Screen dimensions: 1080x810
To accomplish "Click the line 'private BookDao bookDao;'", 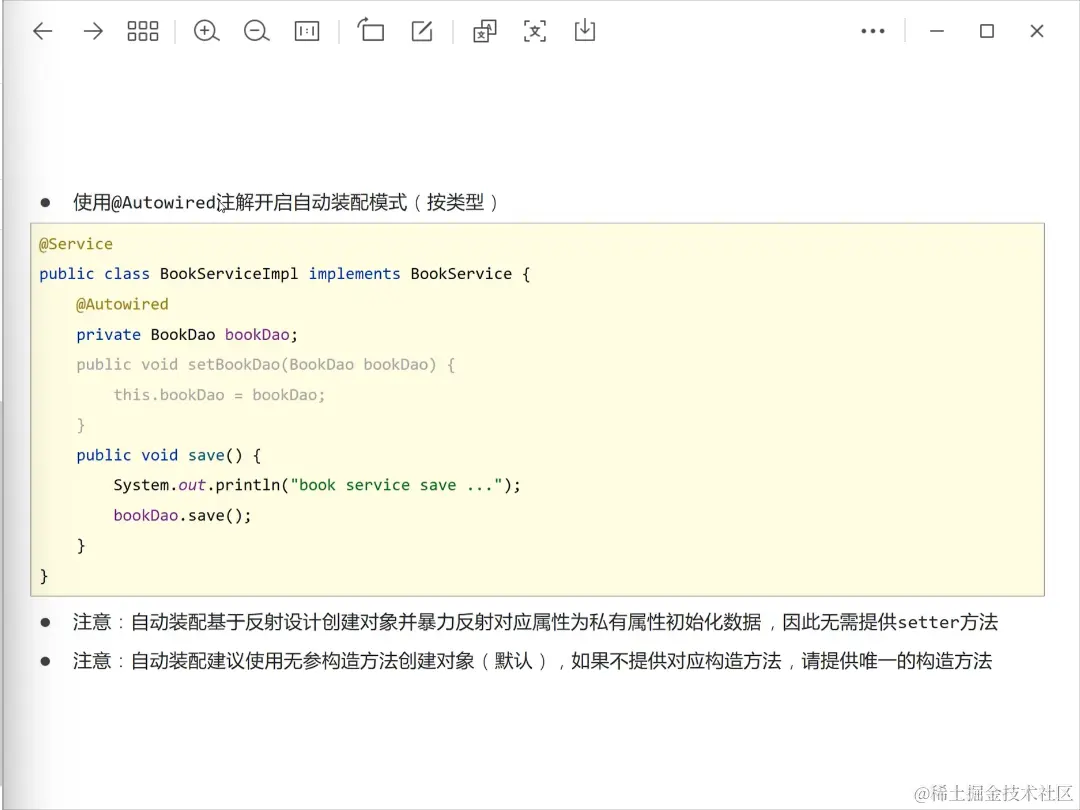I will [187, 335].
